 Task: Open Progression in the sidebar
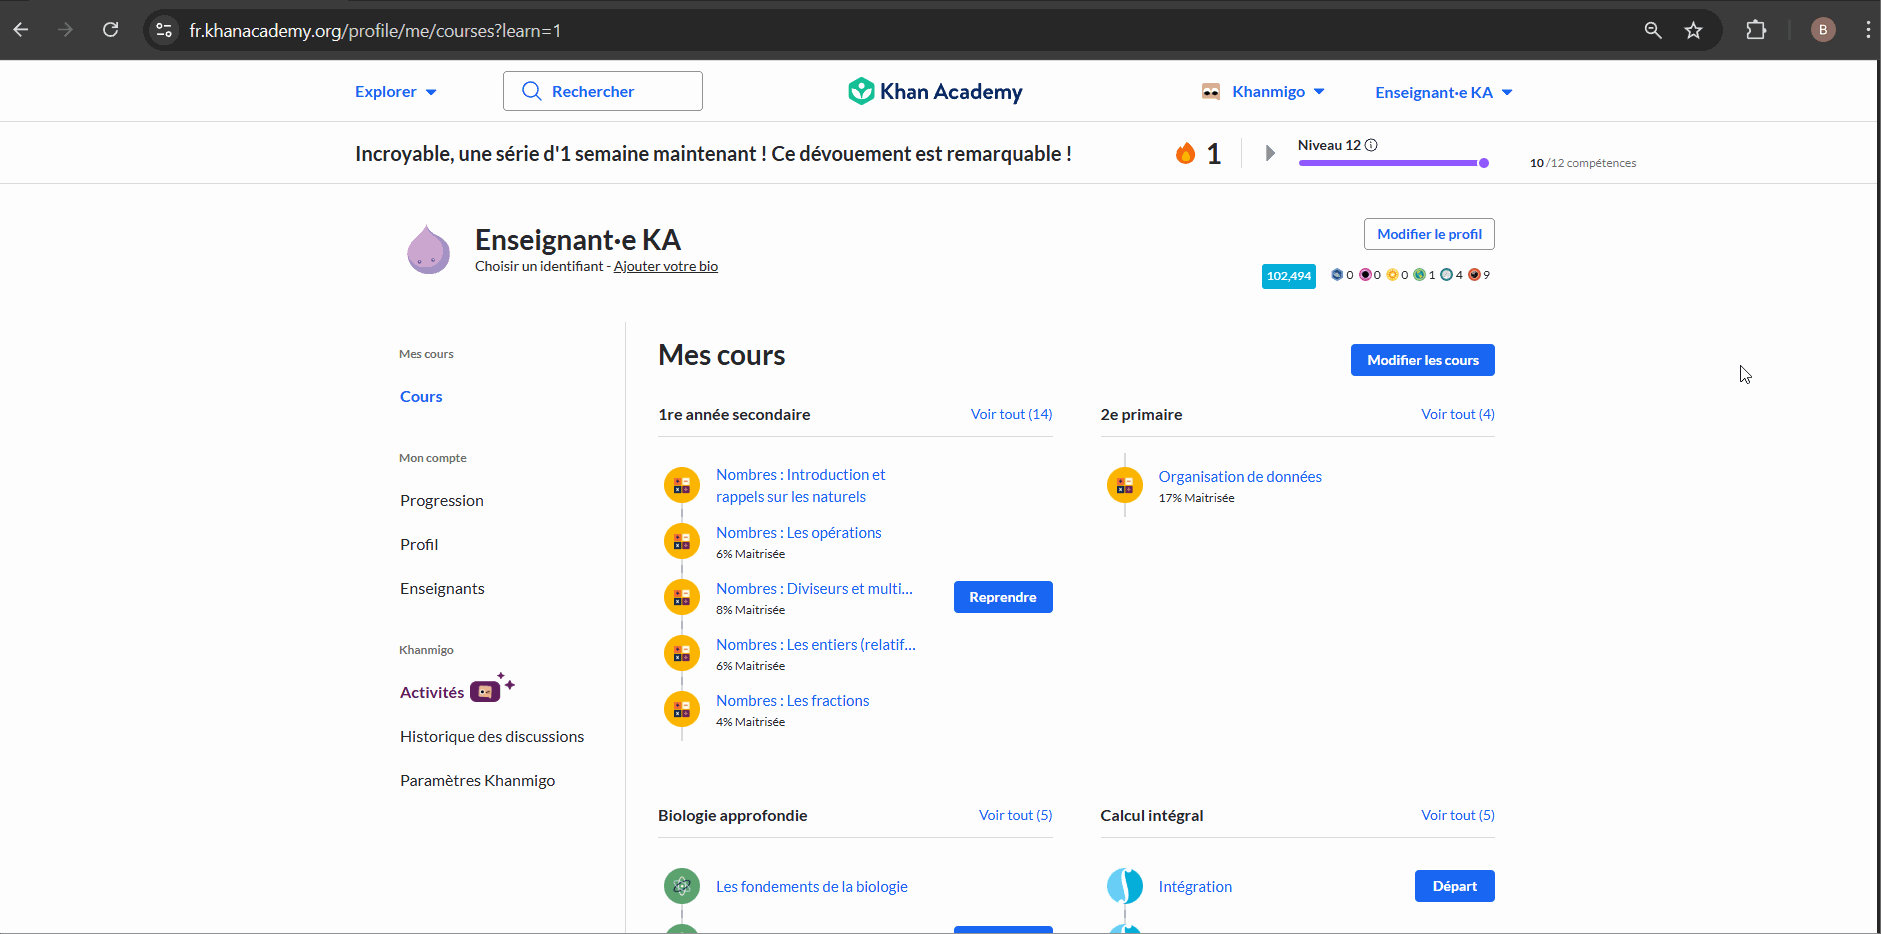click(442, 500)
